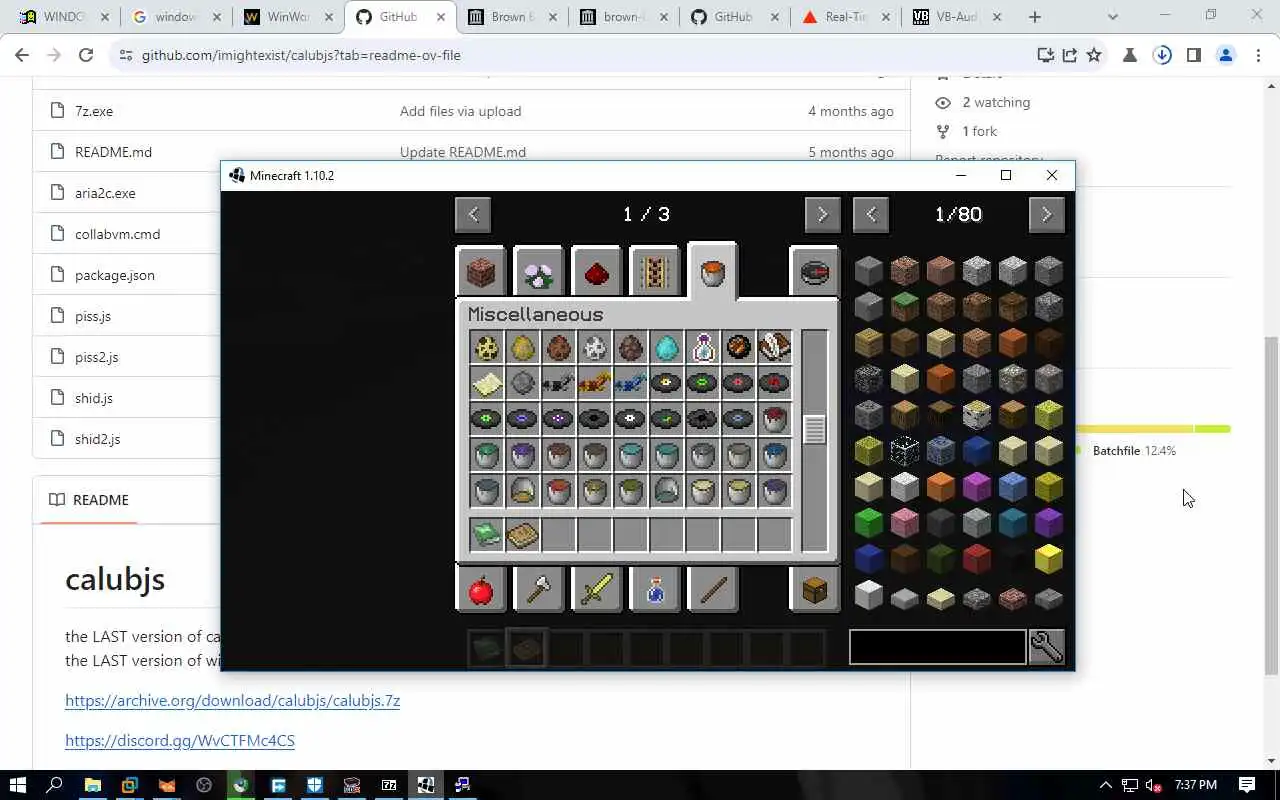
Task: Open aria2c.exe file entry
Action: [105, 193]
